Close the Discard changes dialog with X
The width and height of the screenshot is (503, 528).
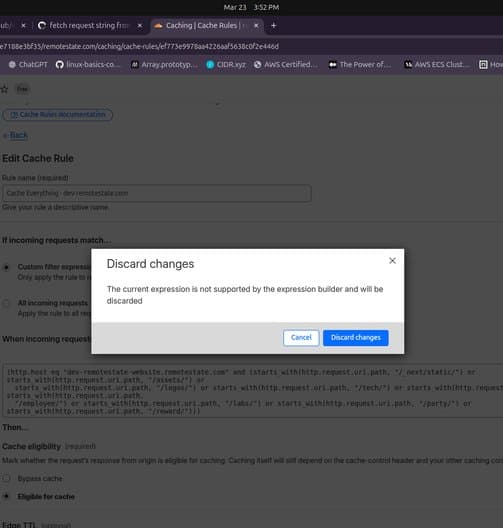click(392, 261)
